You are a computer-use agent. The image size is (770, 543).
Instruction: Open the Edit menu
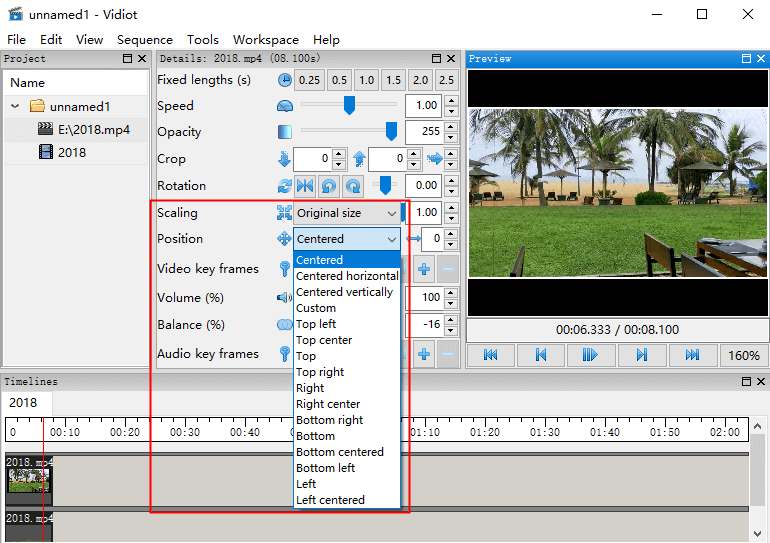(x=51, y=40)
